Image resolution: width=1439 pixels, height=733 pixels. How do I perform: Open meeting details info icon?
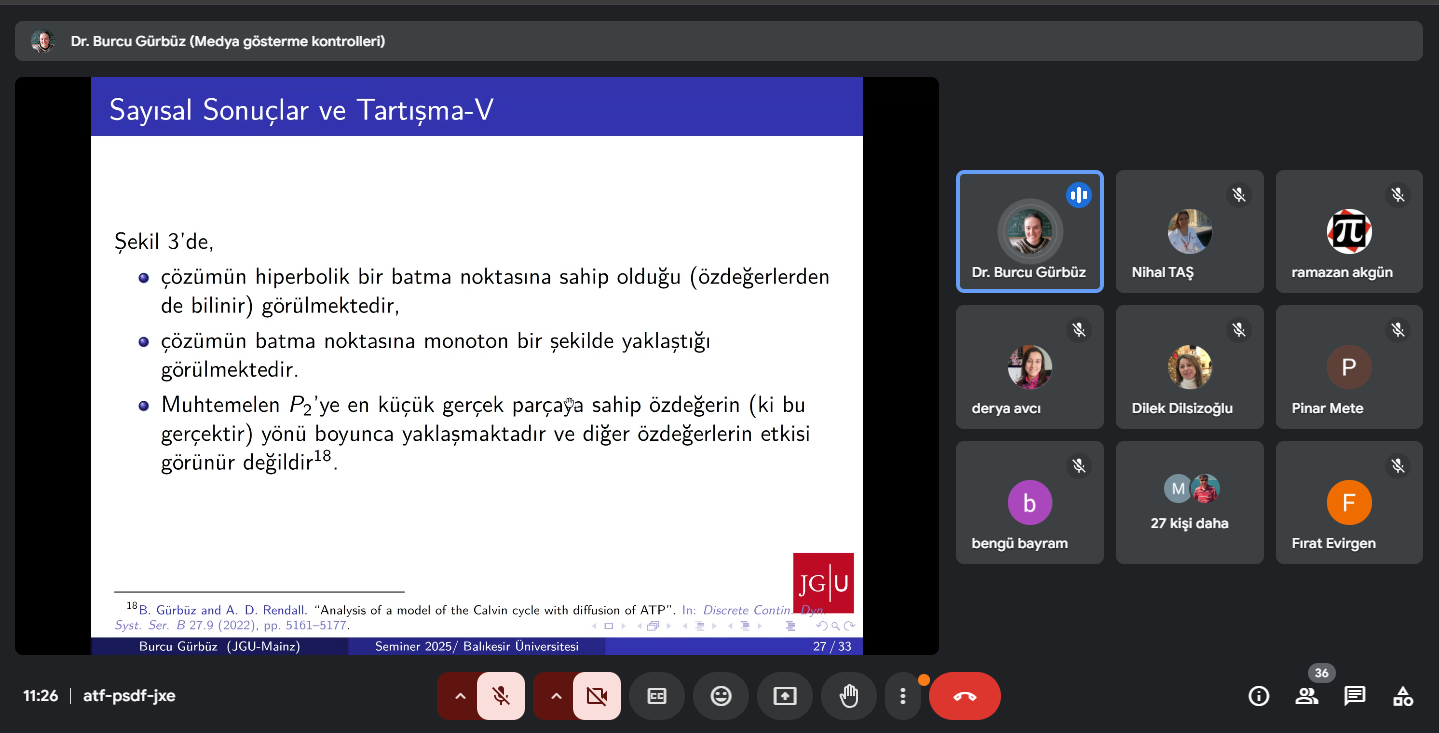pos(1259,696)
